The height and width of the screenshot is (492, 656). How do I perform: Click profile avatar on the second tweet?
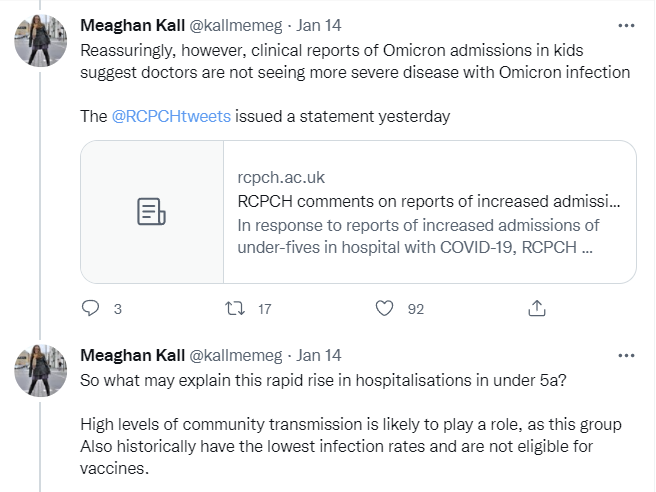(x=41, y=374)
